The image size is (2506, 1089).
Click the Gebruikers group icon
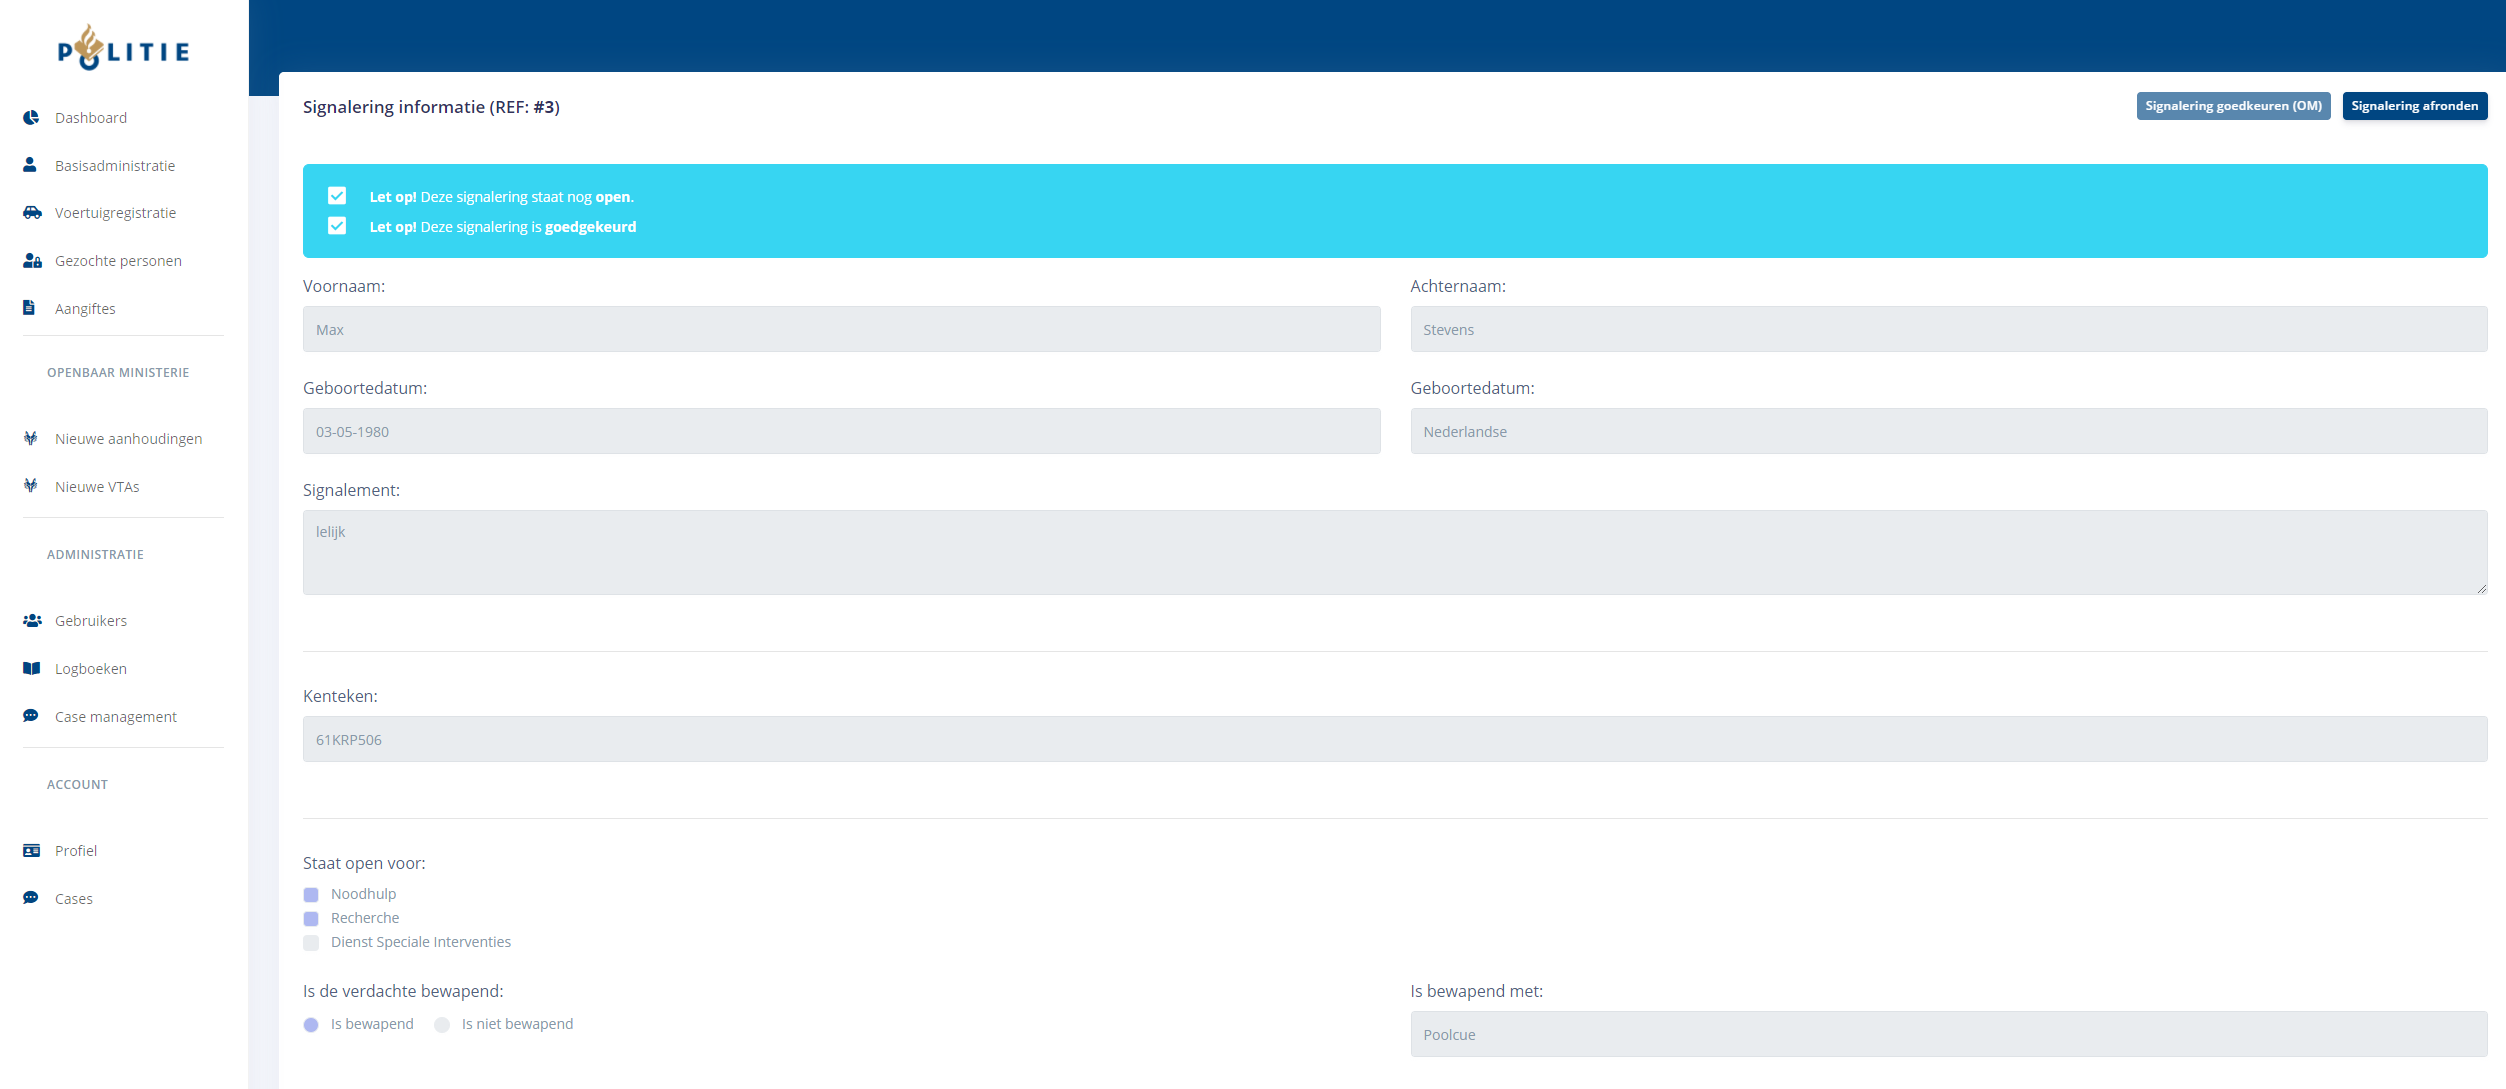pyautogui.click(x=32, y=621)
